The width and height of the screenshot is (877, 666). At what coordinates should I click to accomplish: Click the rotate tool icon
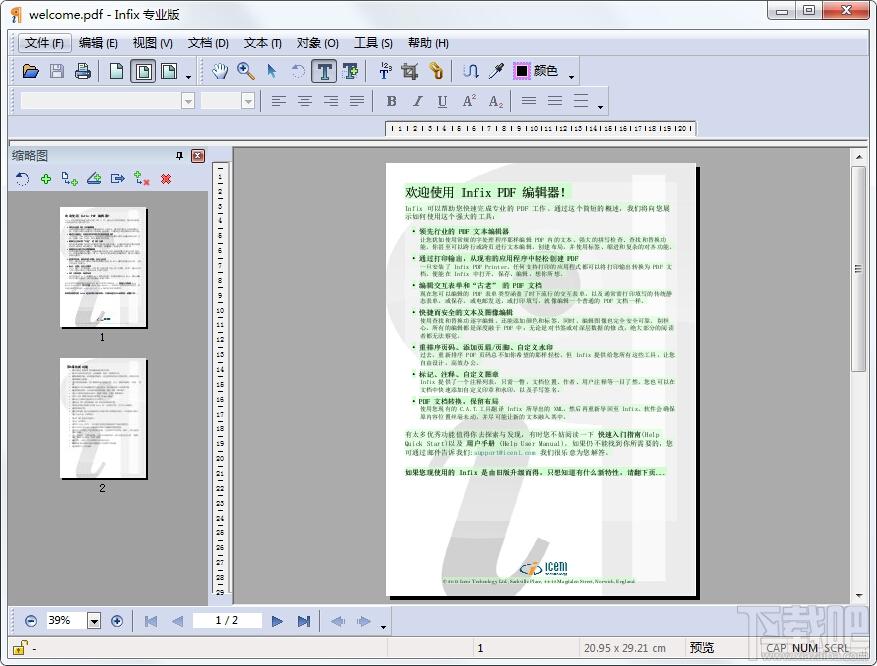[x=298, y=71]
